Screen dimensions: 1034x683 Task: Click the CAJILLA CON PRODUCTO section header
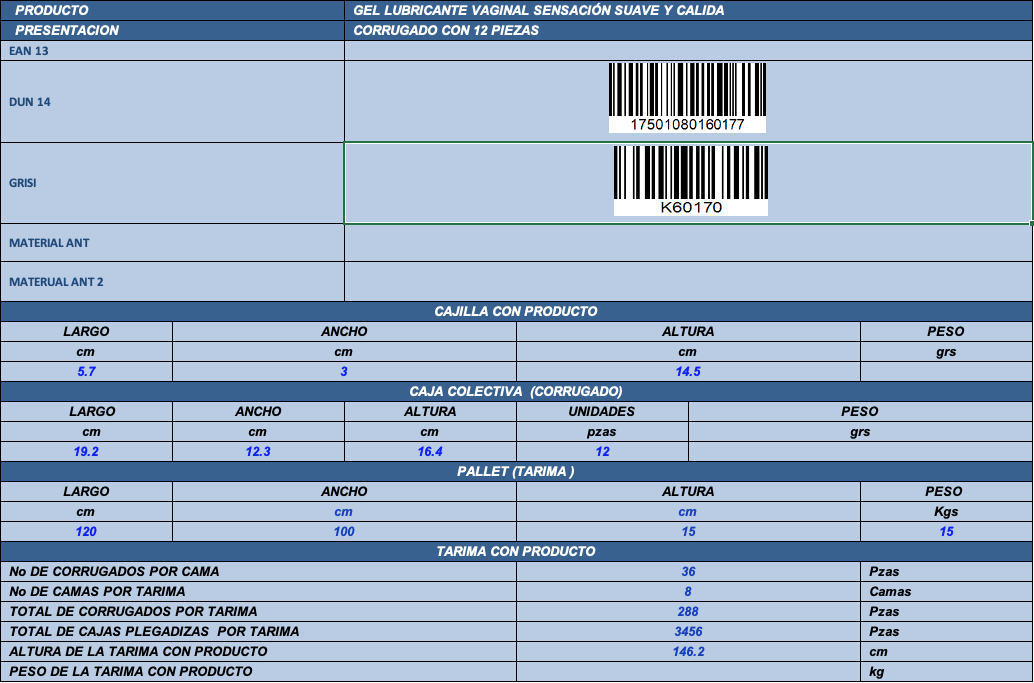pyautogui.click(x=516, y=311)
